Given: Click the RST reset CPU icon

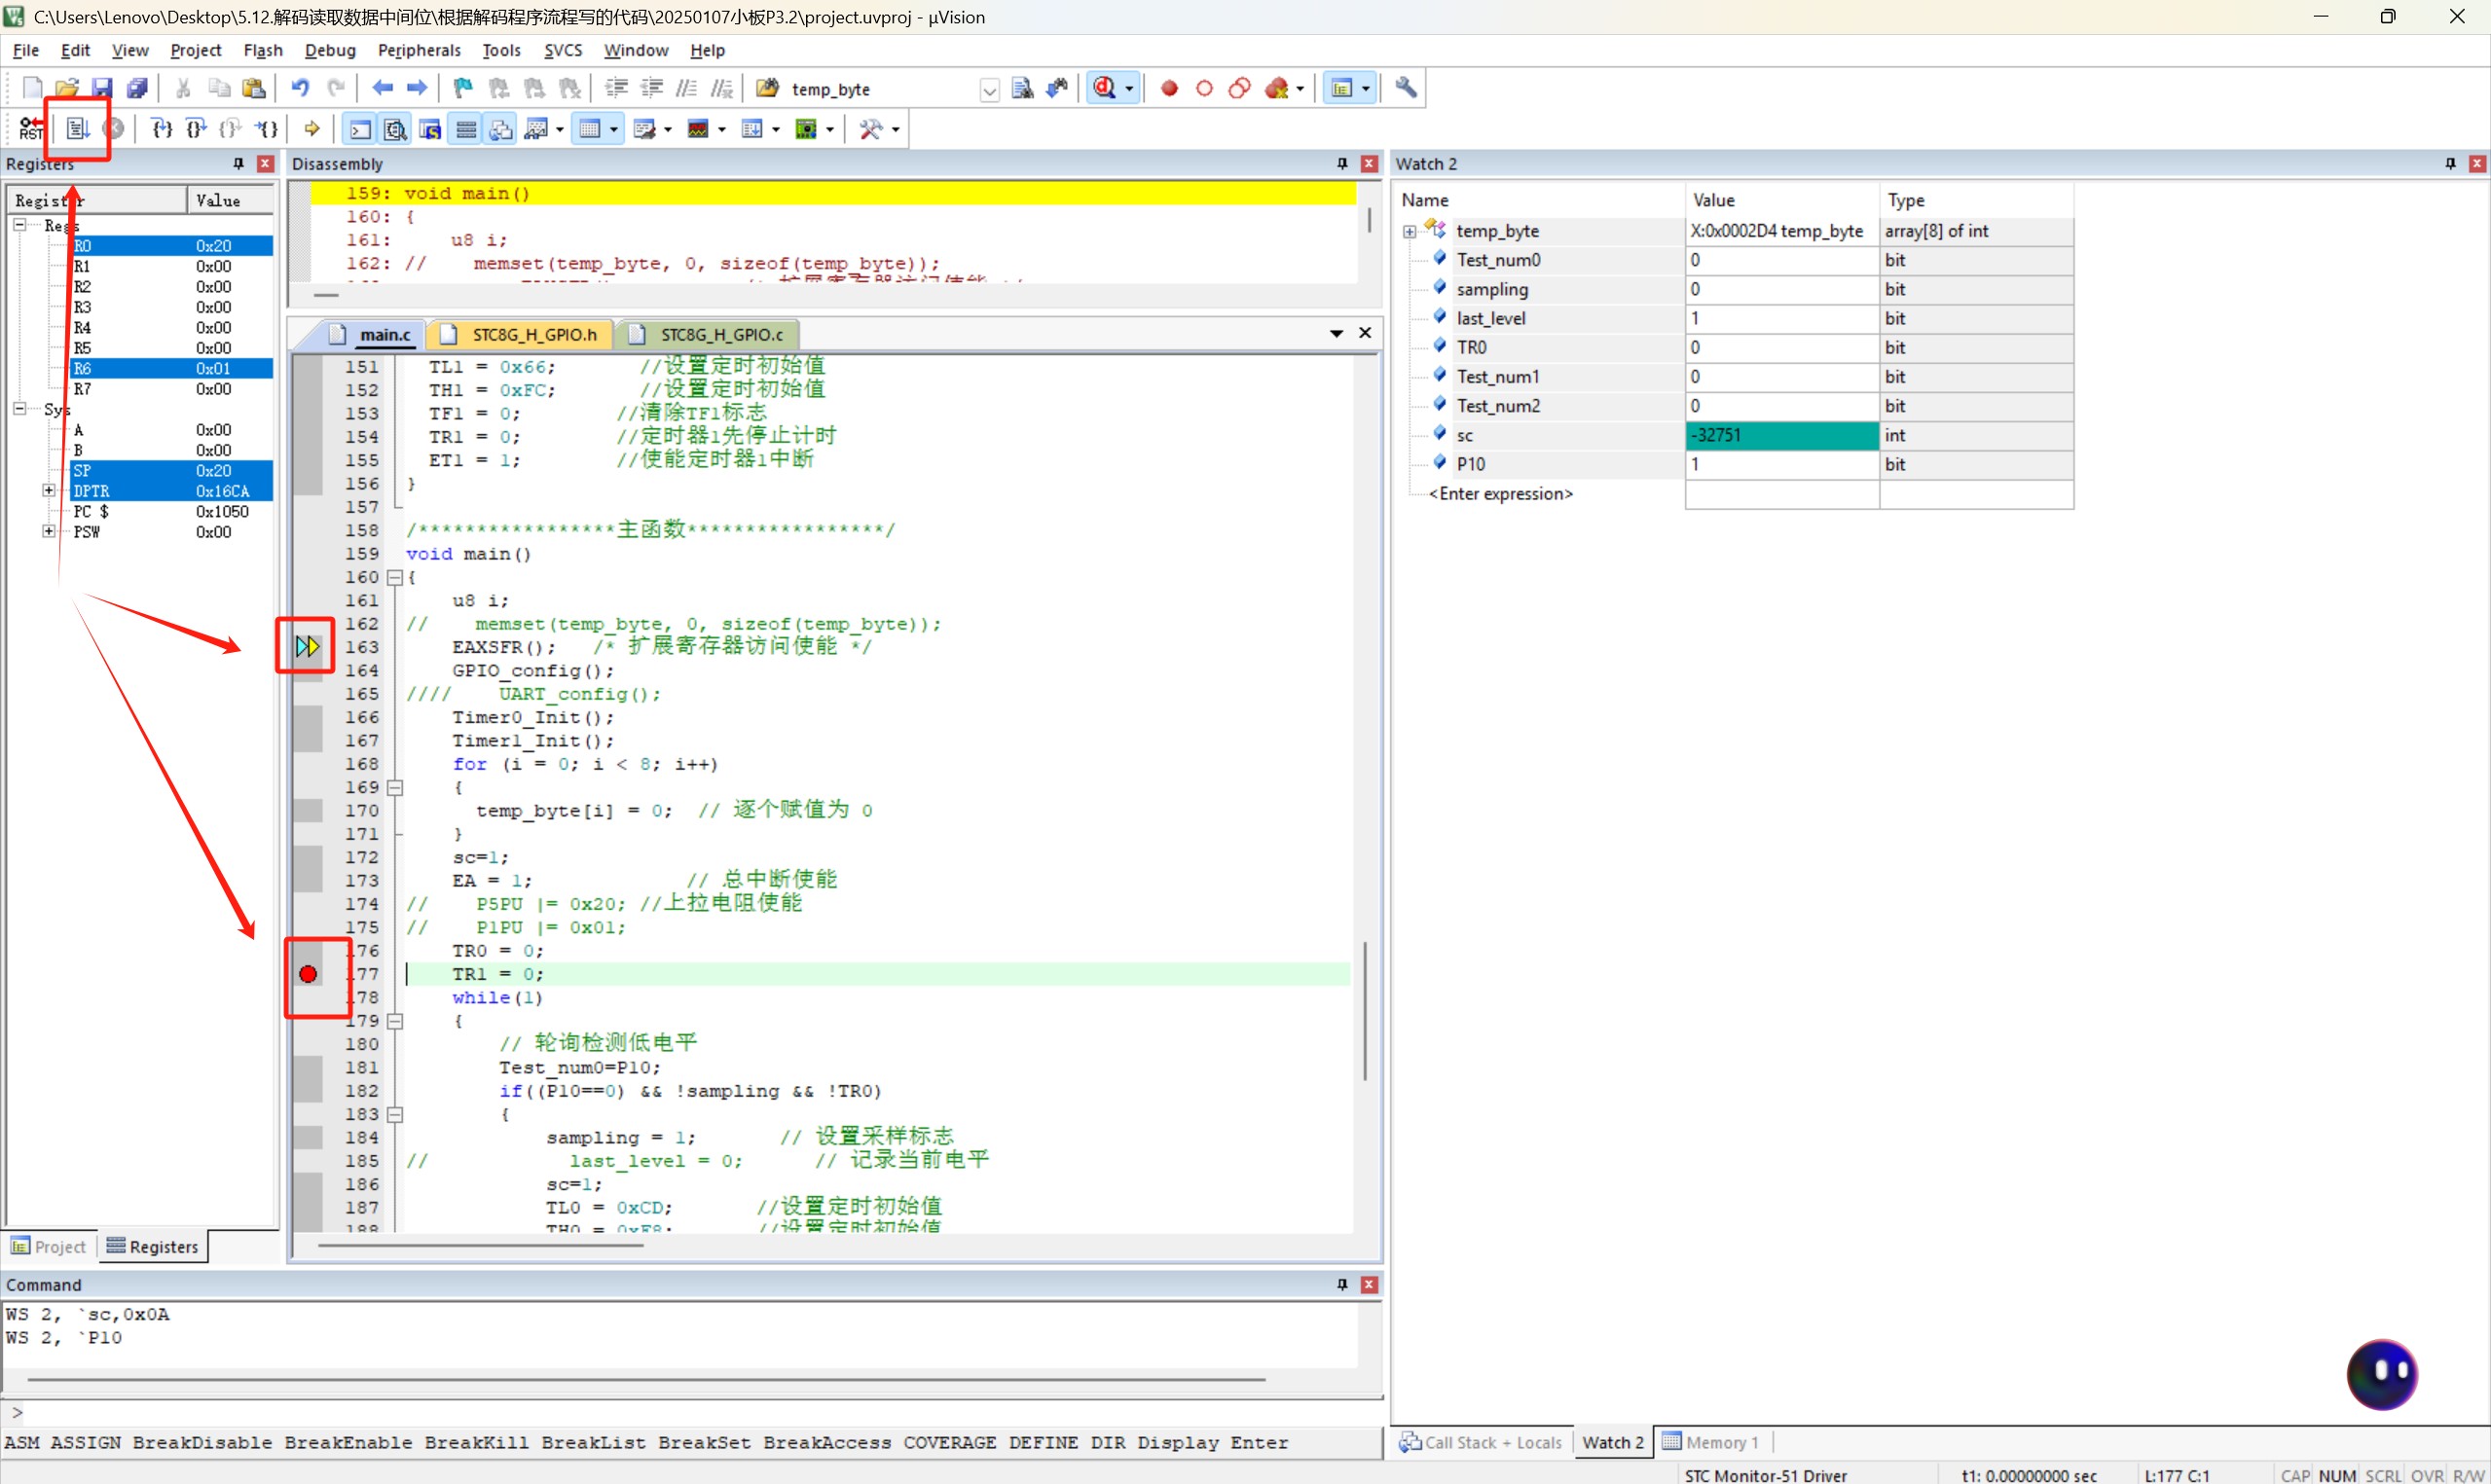Looking at the screenshot, I should tap(30, 128).
